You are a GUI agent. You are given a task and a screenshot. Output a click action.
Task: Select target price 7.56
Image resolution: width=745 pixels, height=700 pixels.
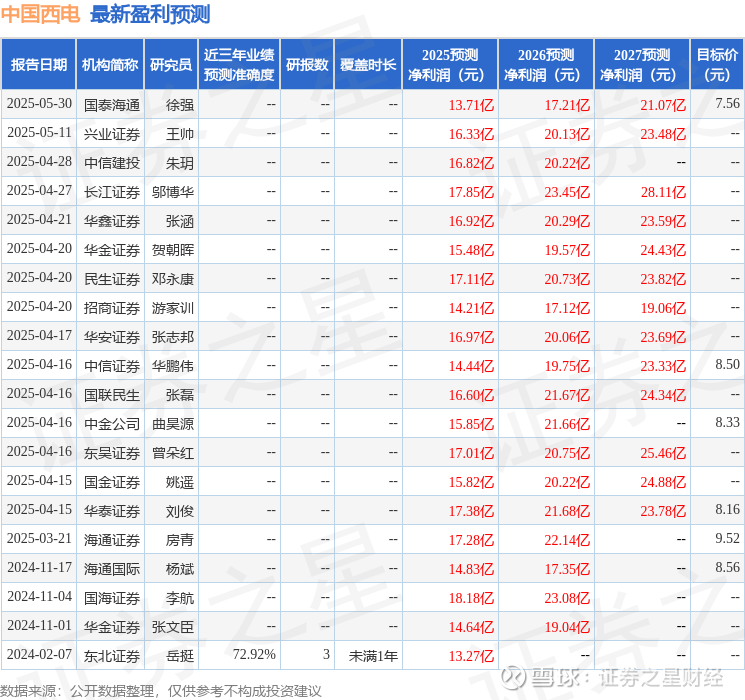click(x=727, y=104)
